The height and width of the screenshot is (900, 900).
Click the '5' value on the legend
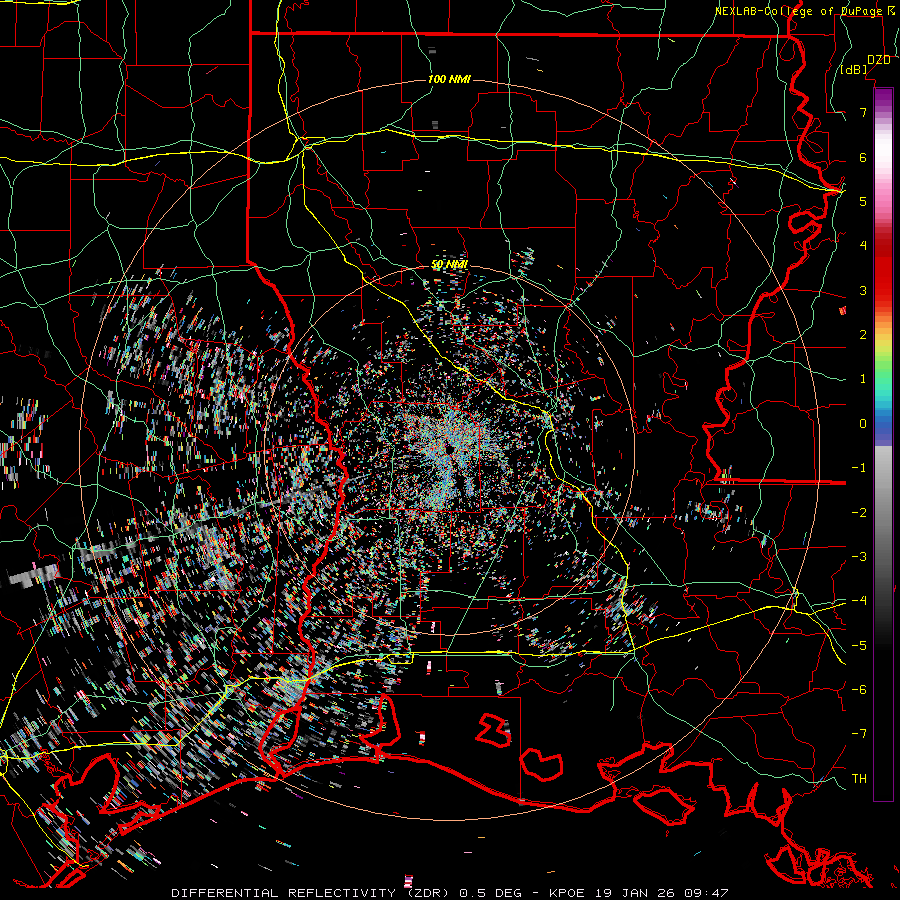(x=863, y=201)
